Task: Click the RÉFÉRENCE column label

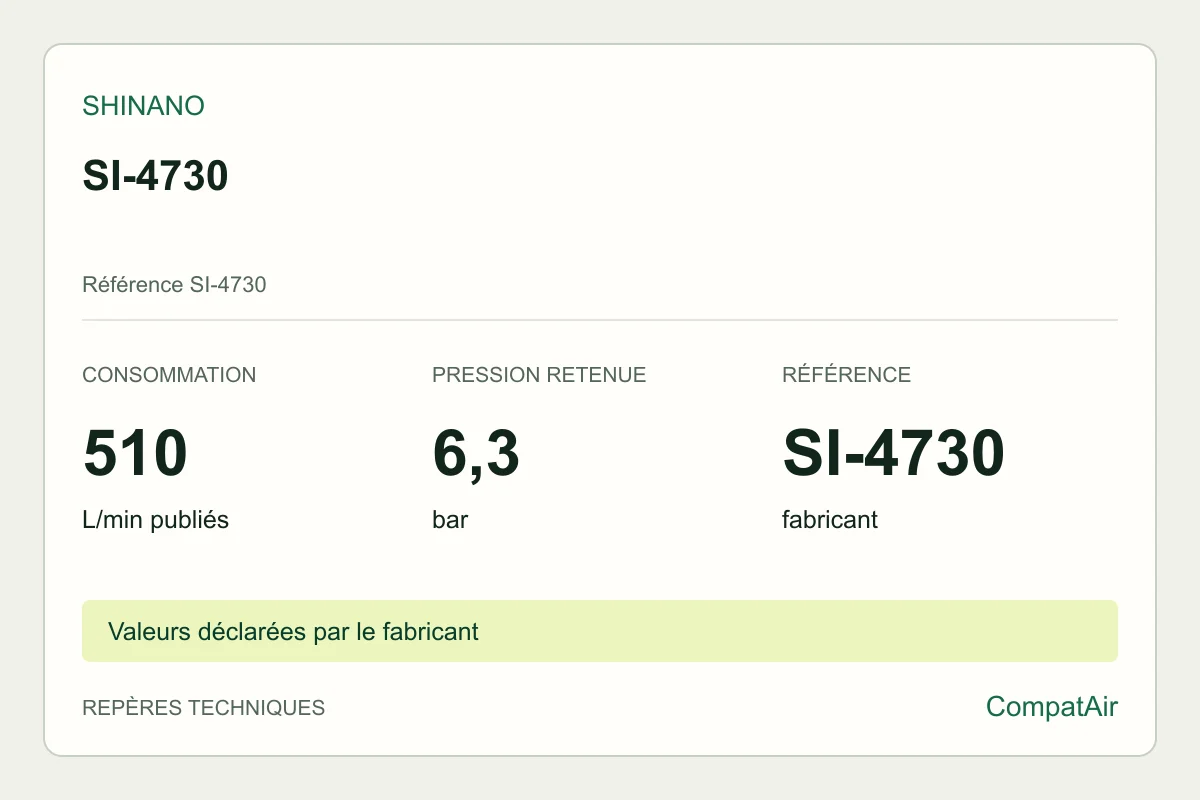Action: (846, 375)
